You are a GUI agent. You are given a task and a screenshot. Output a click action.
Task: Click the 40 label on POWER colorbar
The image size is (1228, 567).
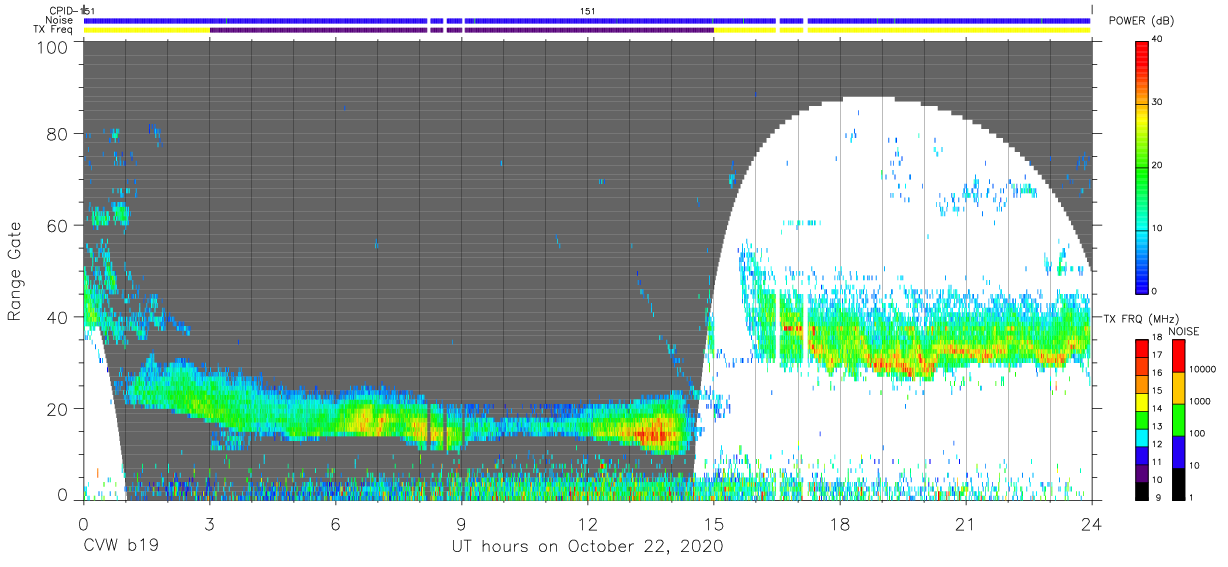click(1158, 40)
